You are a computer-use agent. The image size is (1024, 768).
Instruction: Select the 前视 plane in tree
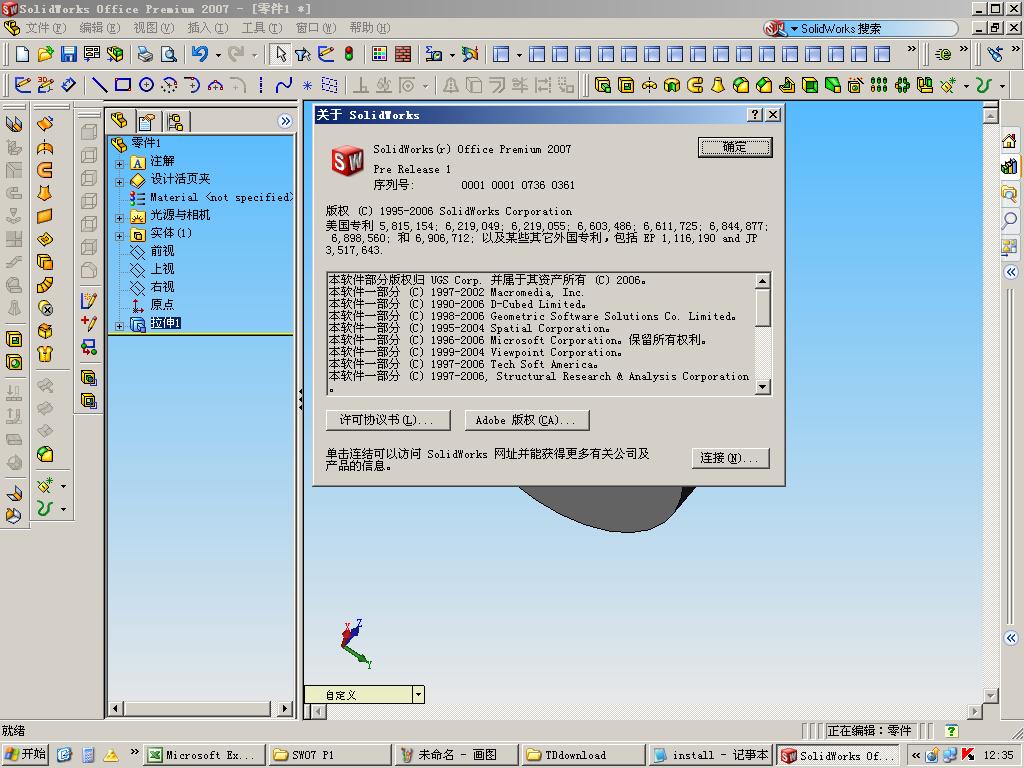[x=162, y=251]
